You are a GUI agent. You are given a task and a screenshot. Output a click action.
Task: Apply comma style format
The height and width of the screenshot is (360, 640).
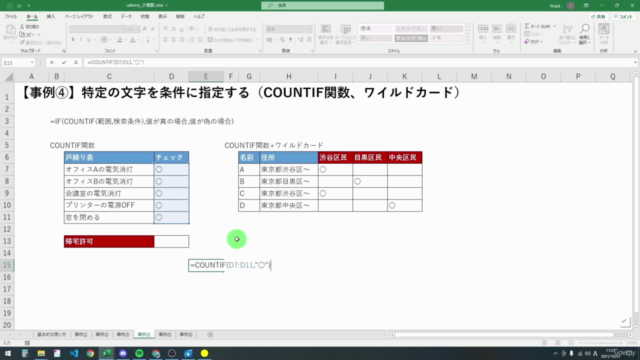point(290,40)
